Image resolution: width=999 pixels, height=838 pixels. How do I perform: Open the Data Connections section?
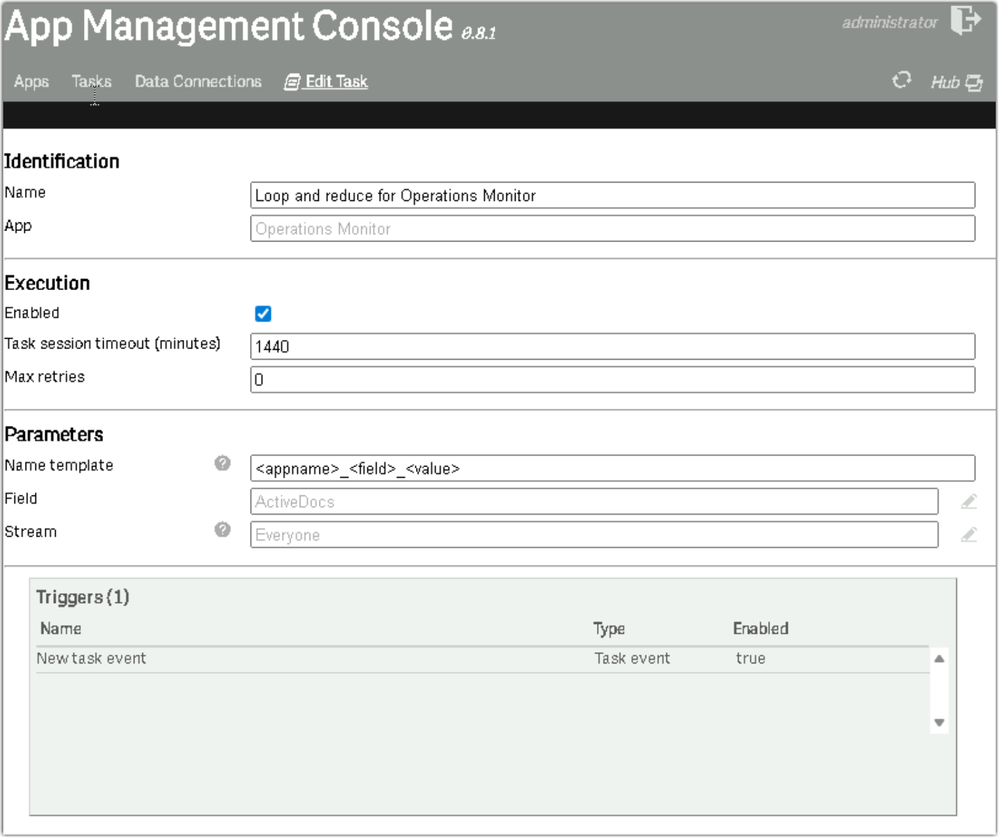[198, 82]
